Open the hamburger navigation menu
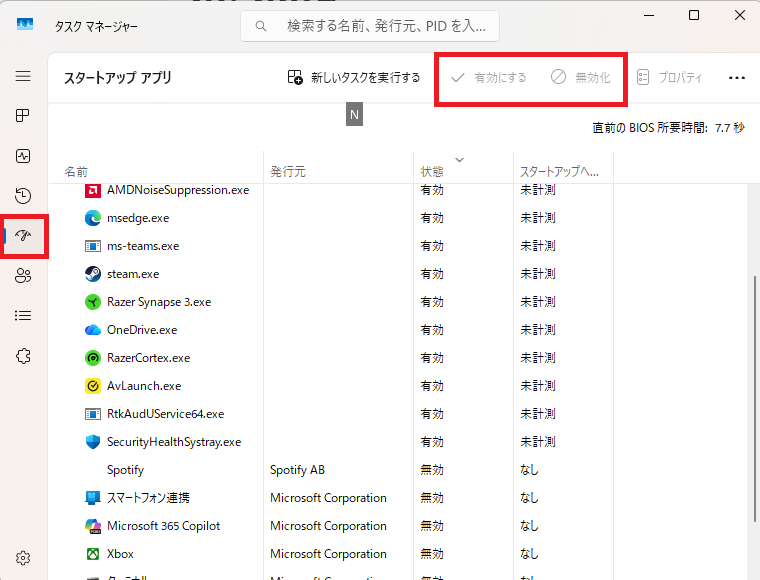Screen dimensions: 760x580 [23, 76]
